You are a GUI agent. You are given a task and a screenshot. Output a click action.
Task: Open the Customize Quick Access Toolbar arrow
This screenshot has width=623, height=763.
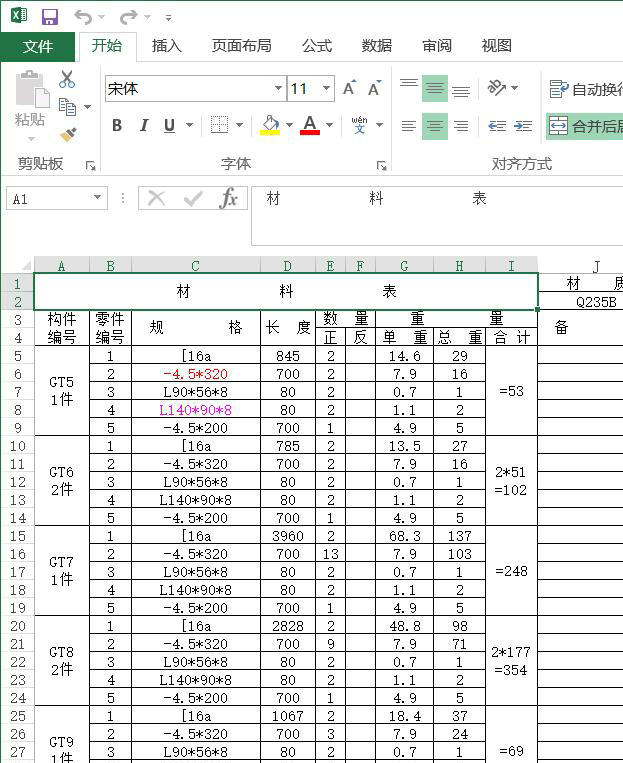click(168, 18)
